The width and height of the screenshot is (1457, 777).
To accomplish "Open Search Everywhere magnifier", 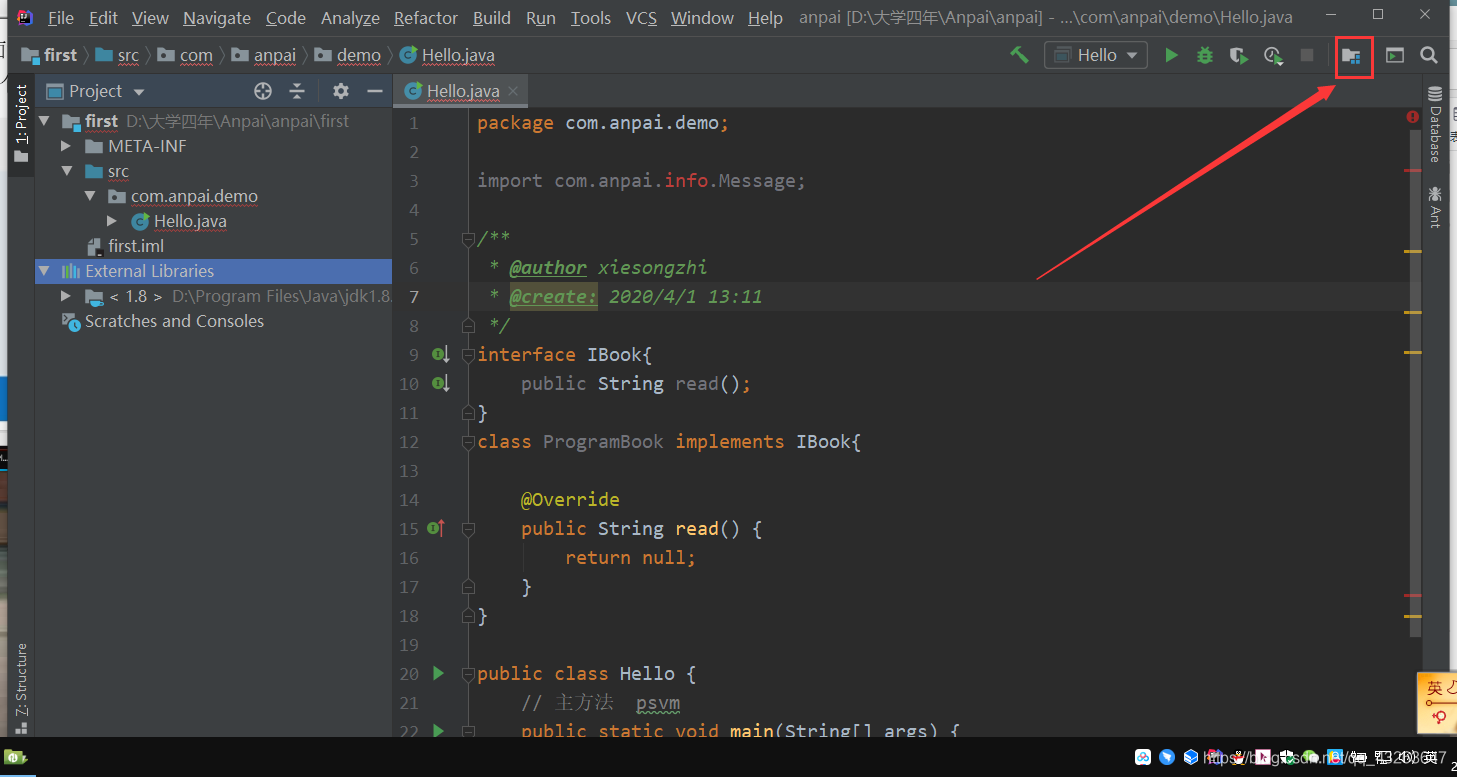I will click(x=1429, y=55).
